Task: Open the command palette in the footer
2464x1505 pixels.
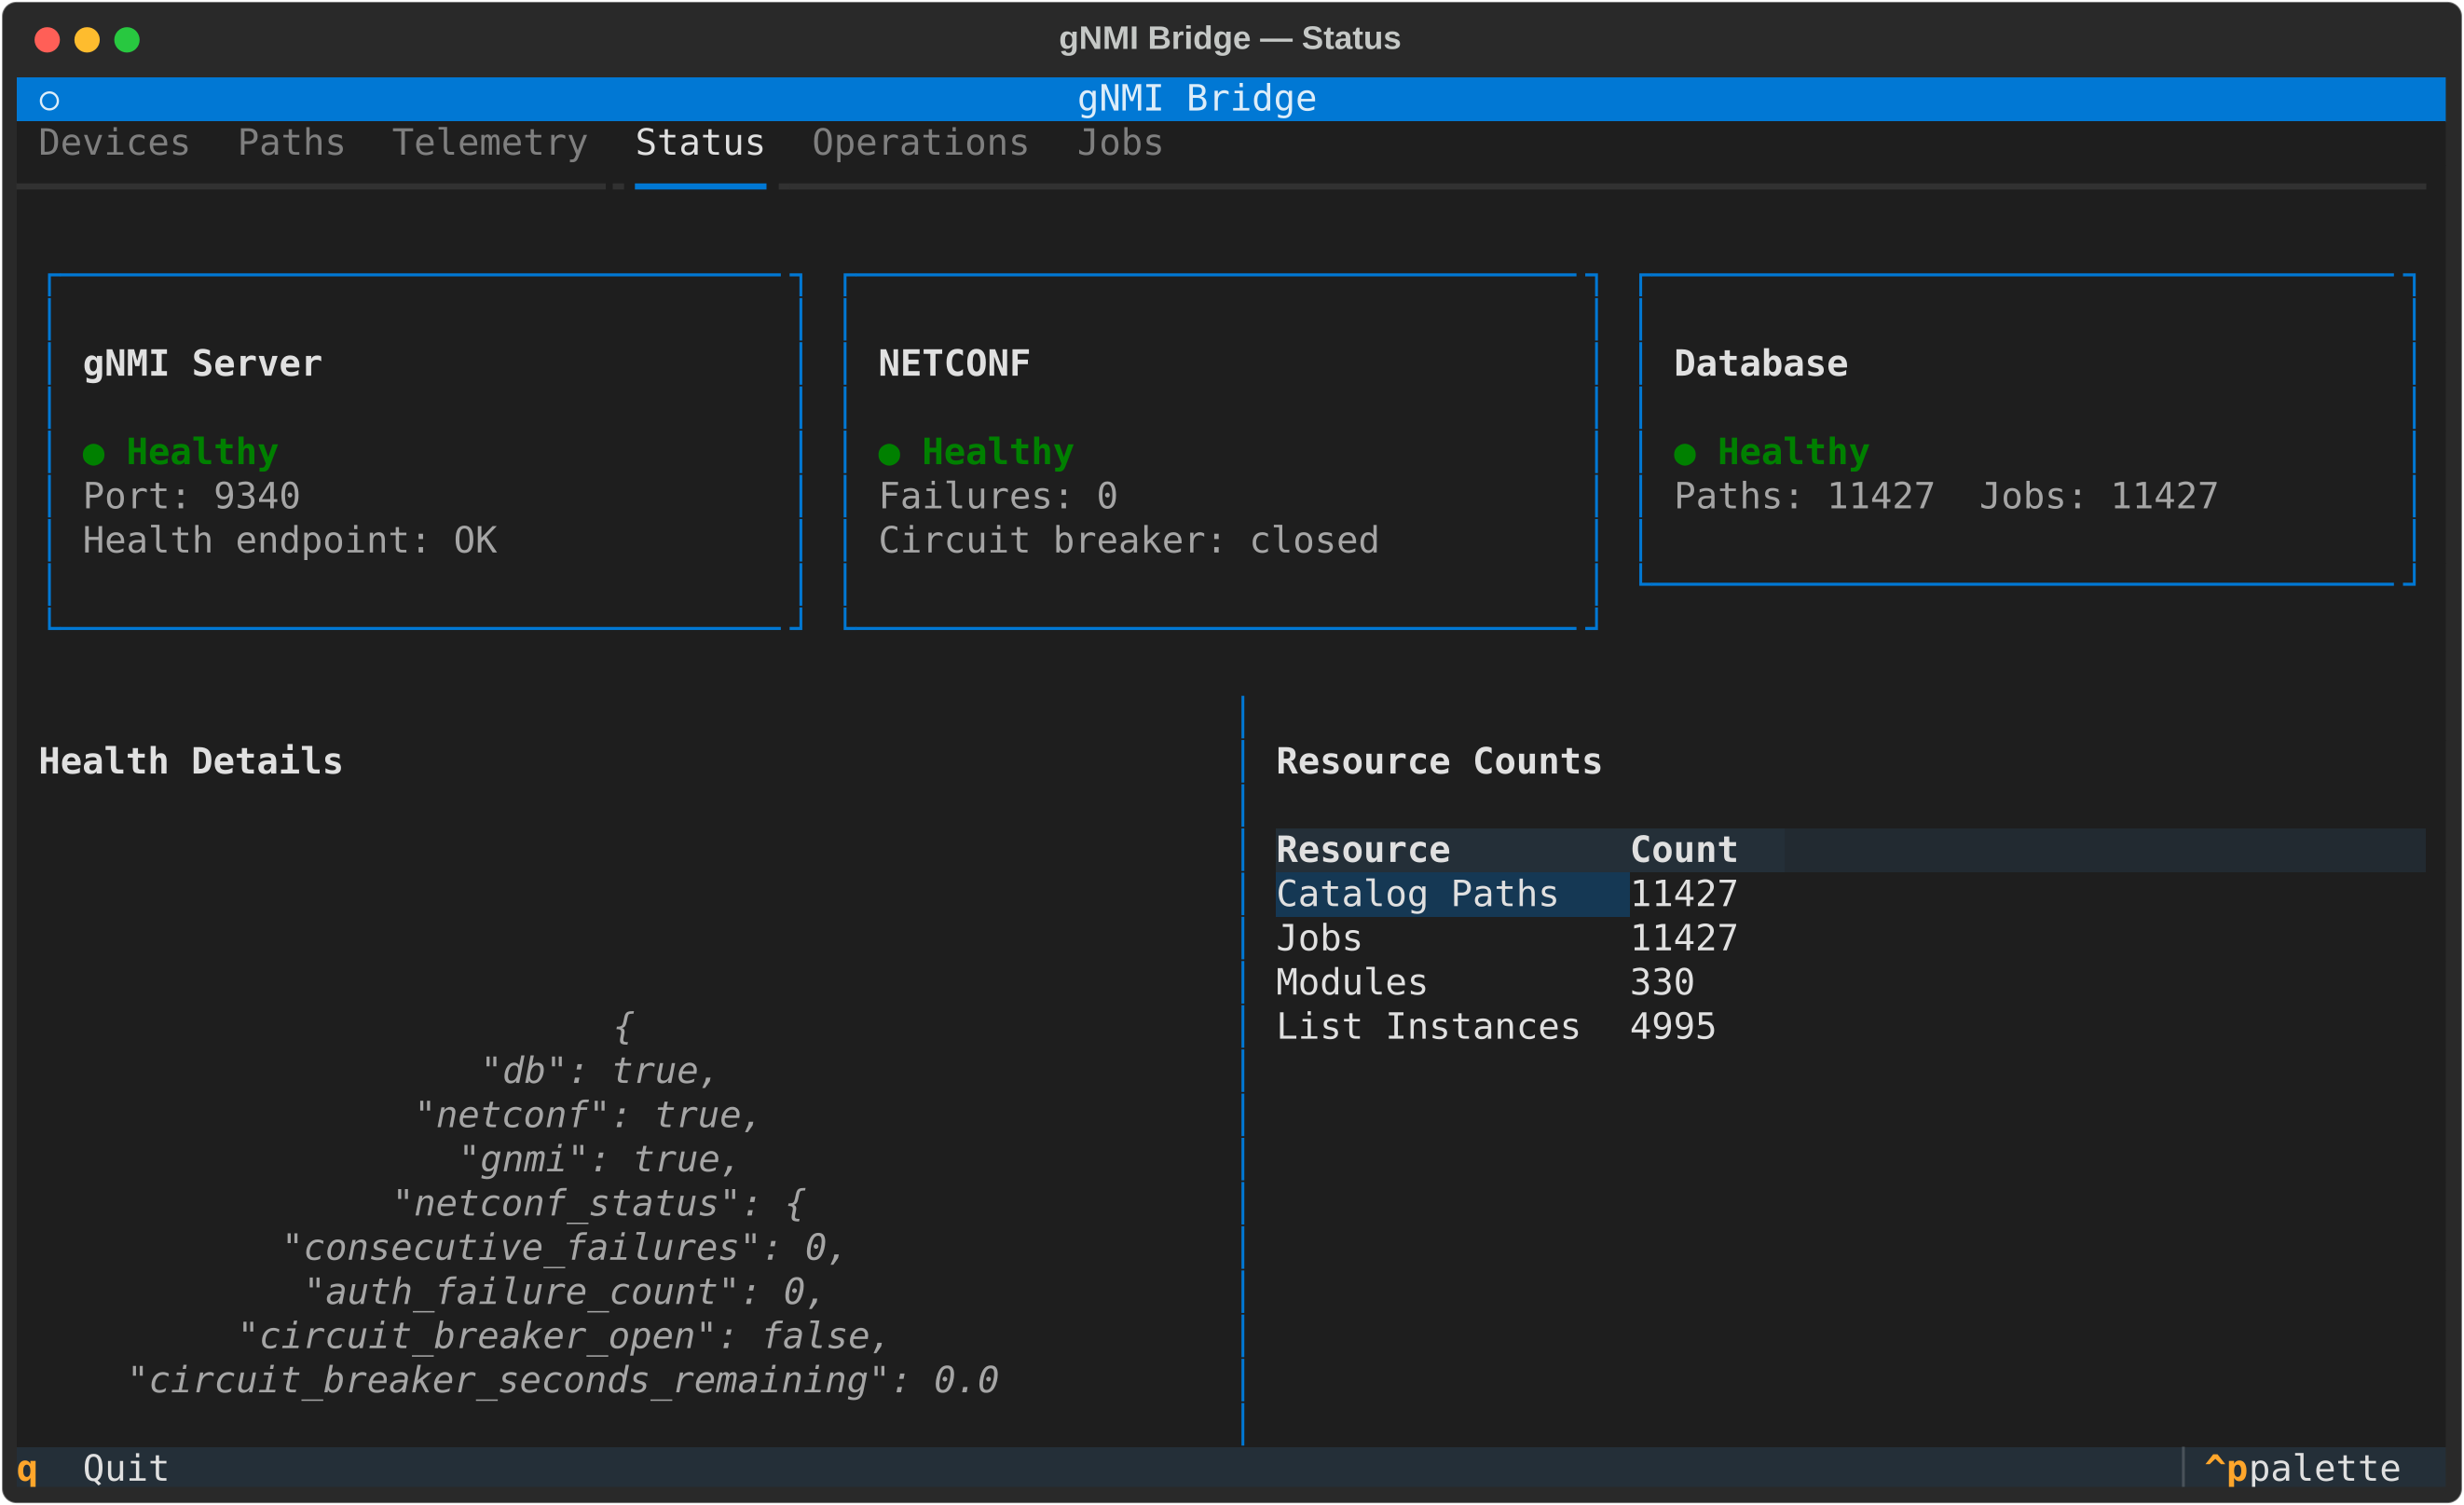Action: 2301,1468
